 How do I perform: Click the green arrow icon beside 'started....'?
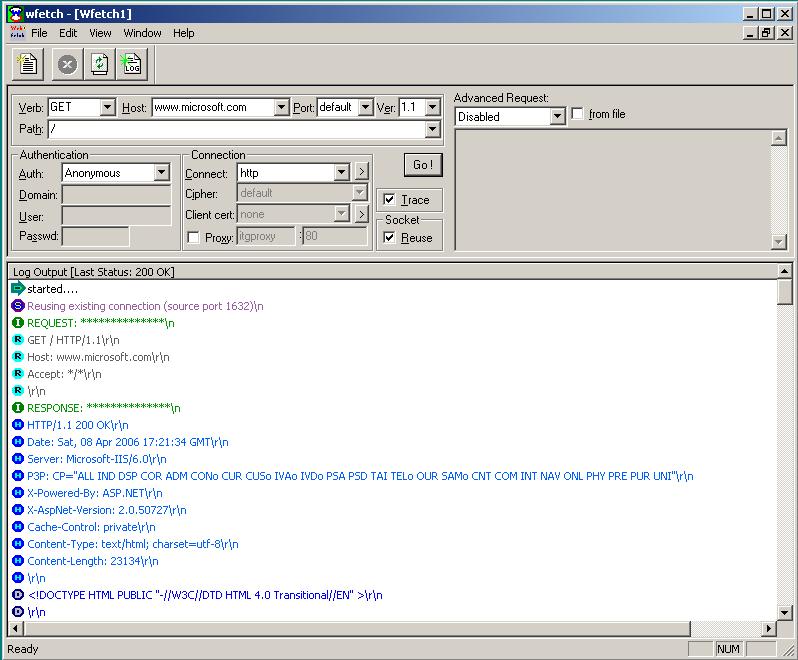coord(18,289)
